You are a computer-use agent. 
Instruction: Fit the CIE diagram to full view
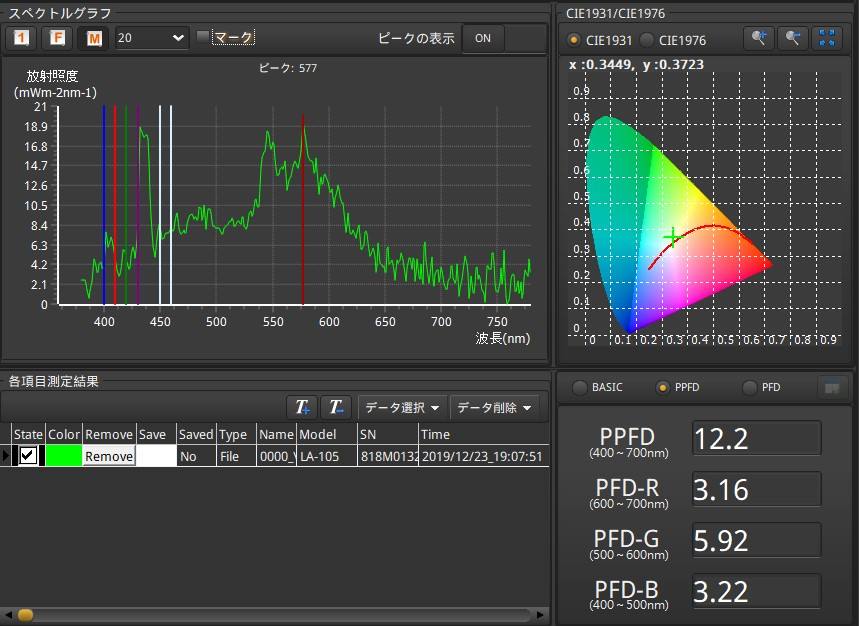tap(827, 38)
